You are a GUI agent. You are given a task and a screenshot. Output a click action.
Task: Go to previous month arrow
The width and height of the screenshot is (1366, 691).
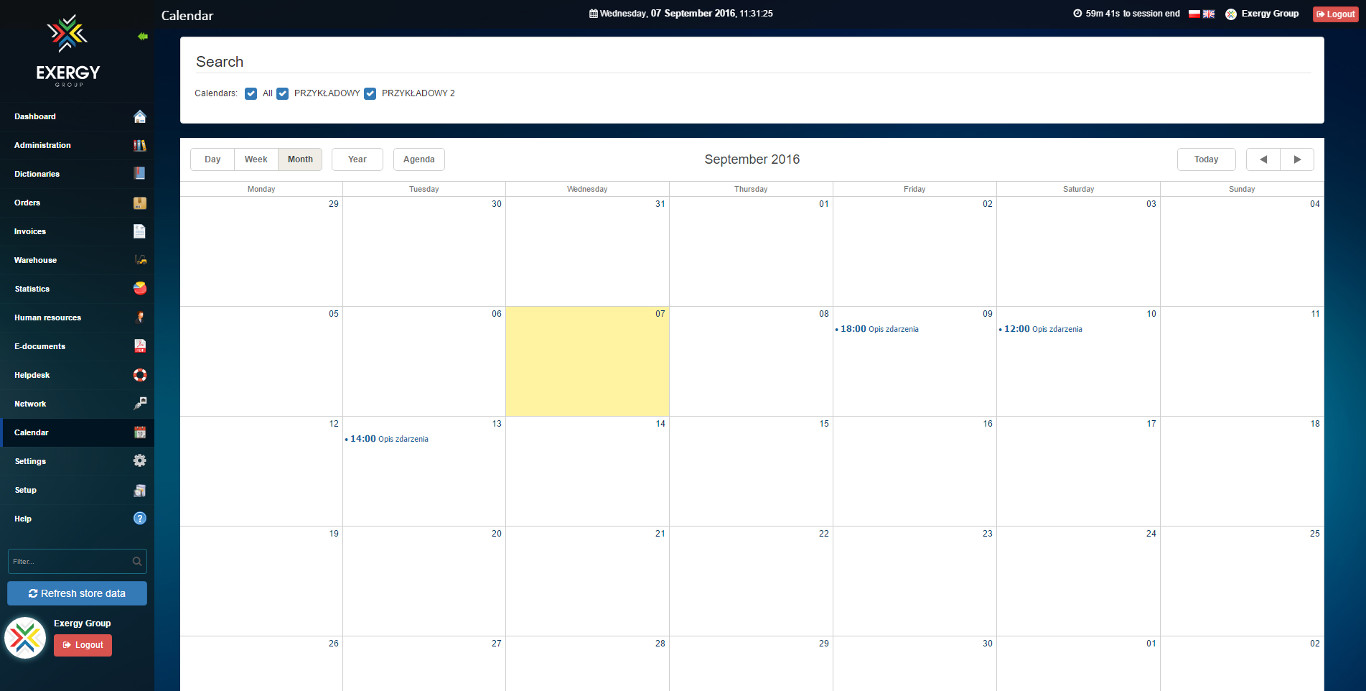[x=1263, y=160]
